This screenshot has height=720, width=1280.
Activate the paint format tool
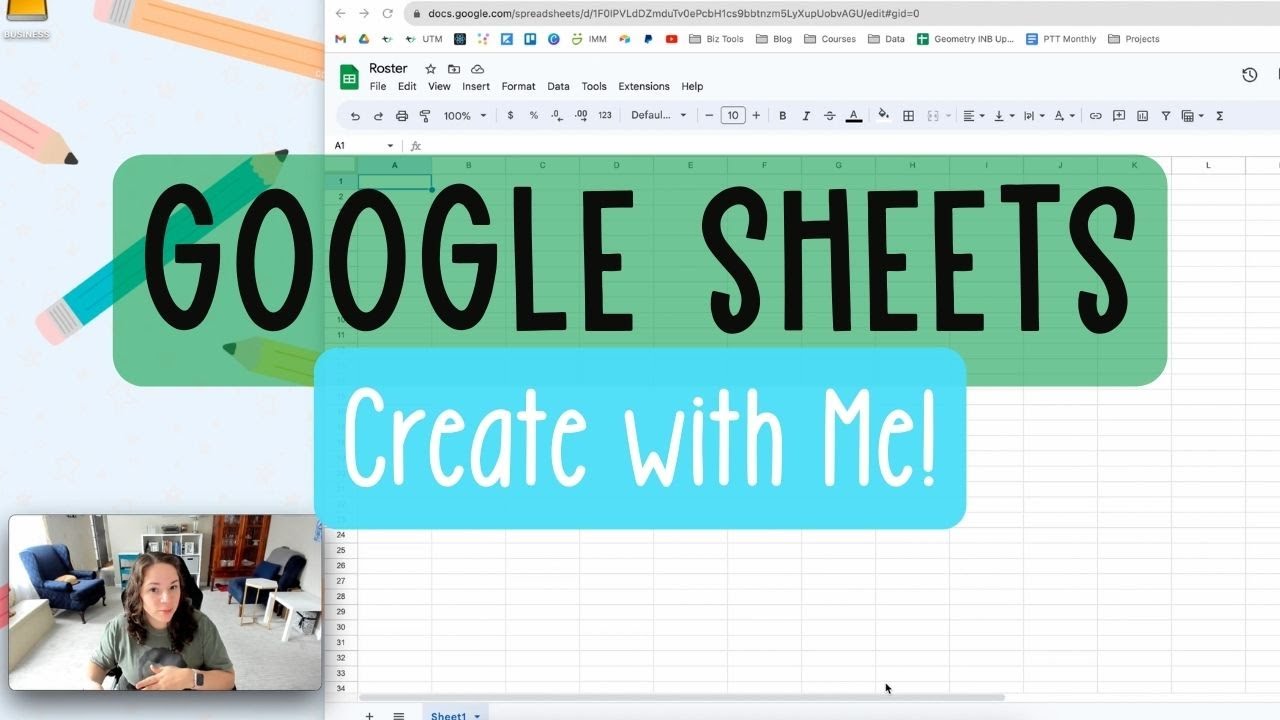coord(425,116)
